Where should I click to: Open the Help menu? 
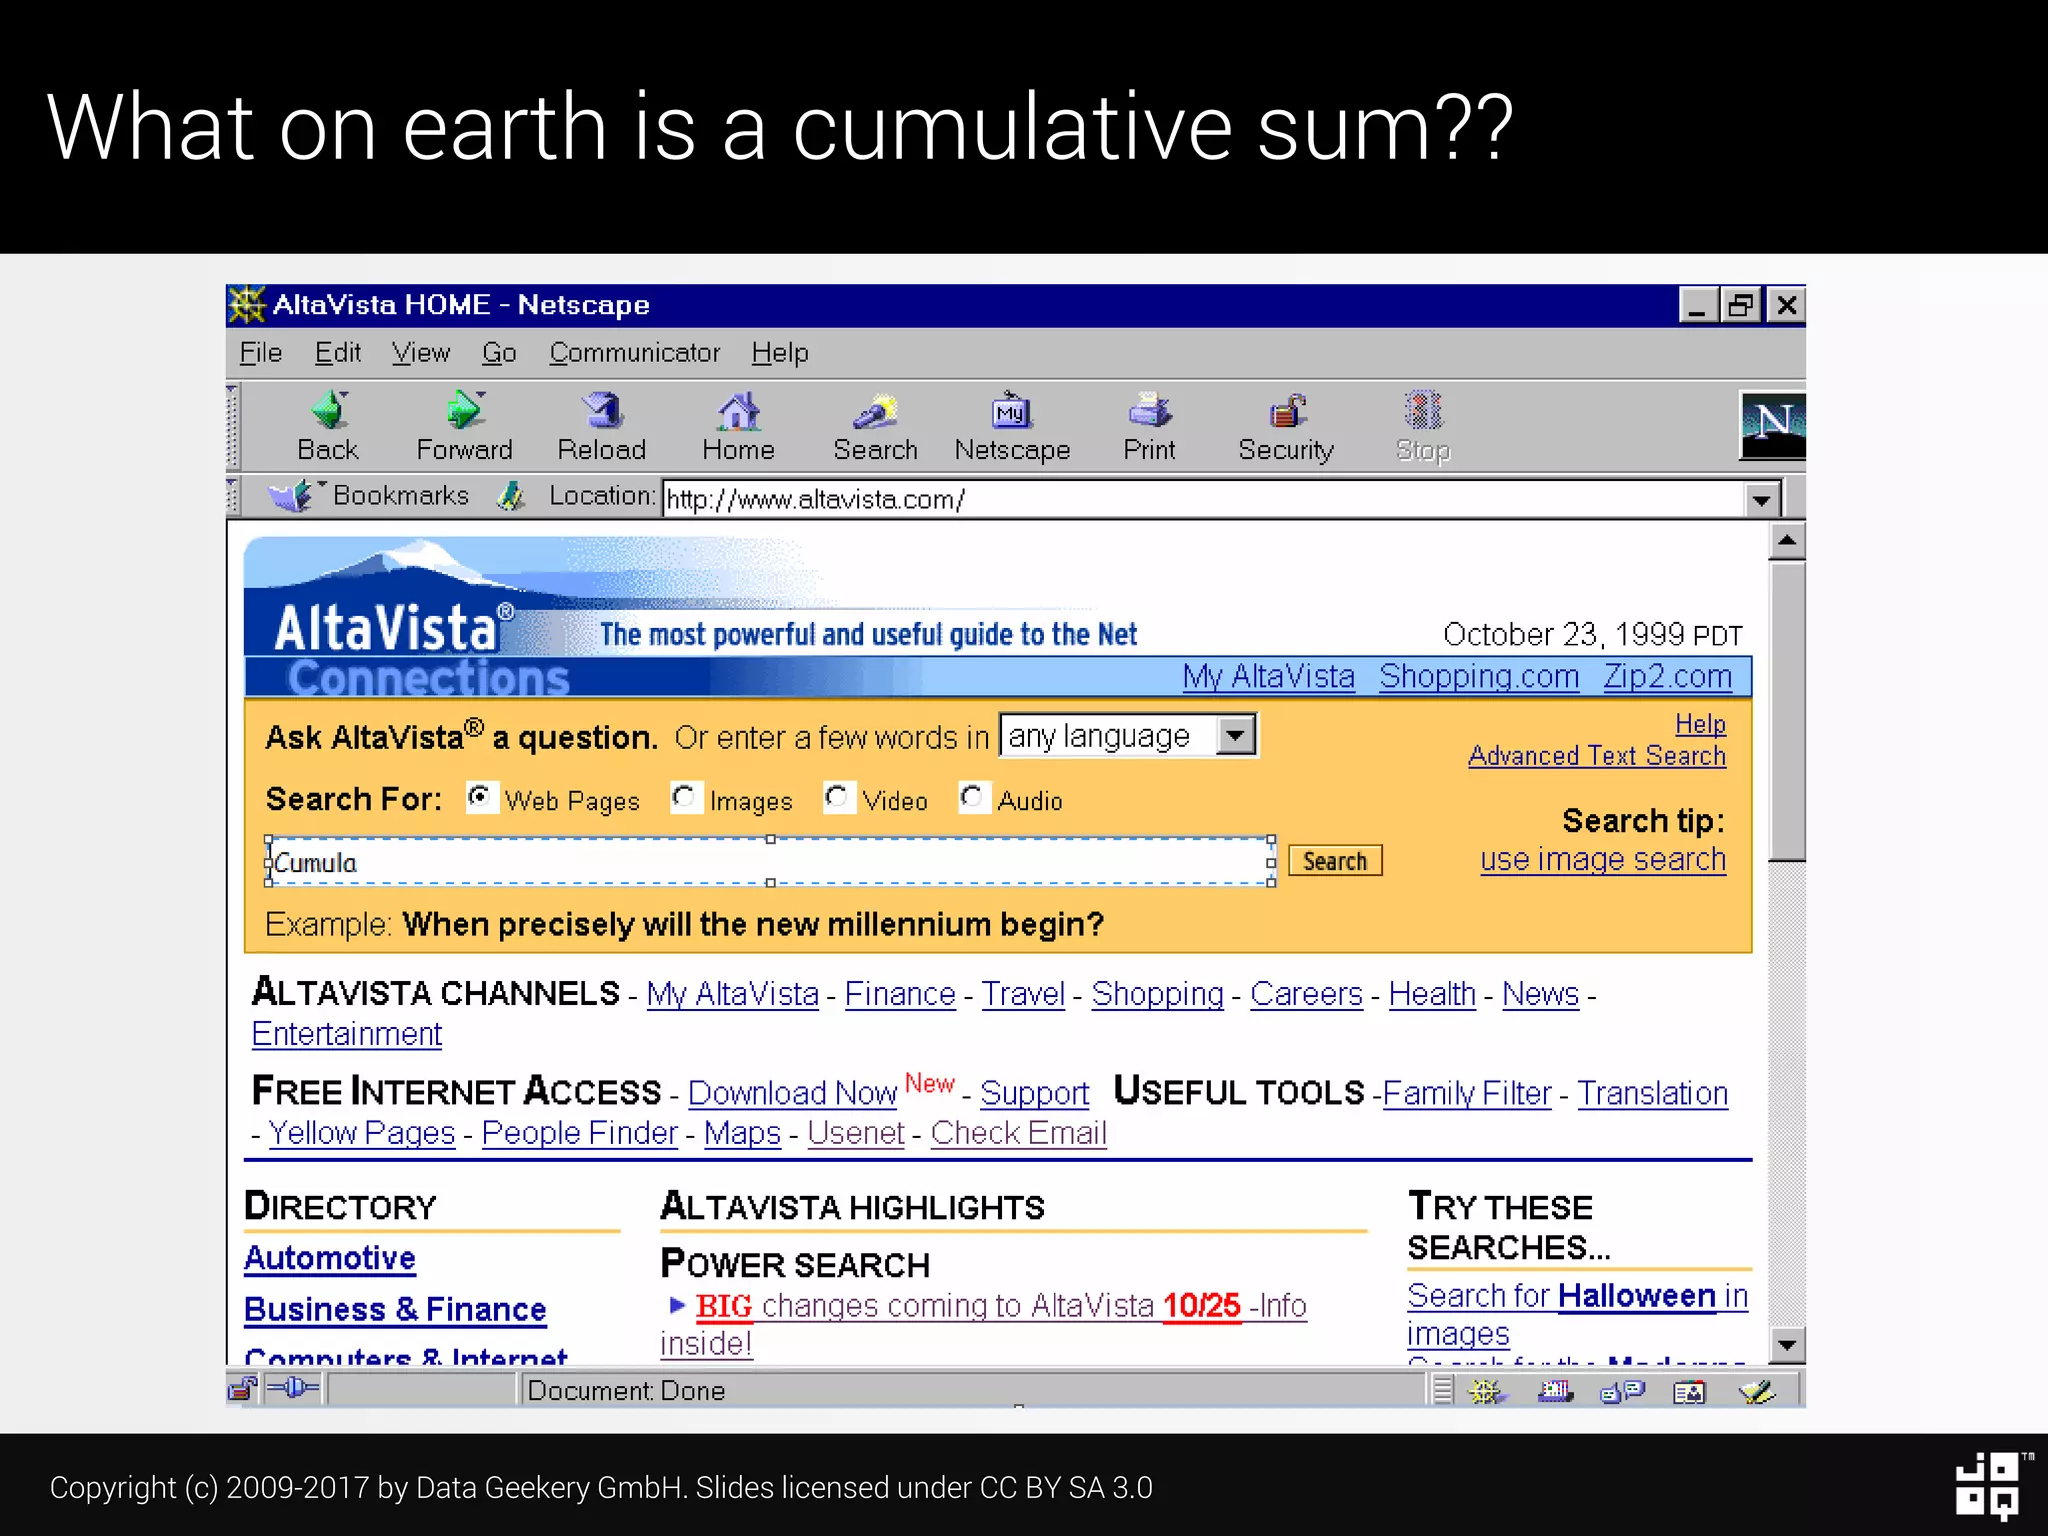[x=780, y=353]
